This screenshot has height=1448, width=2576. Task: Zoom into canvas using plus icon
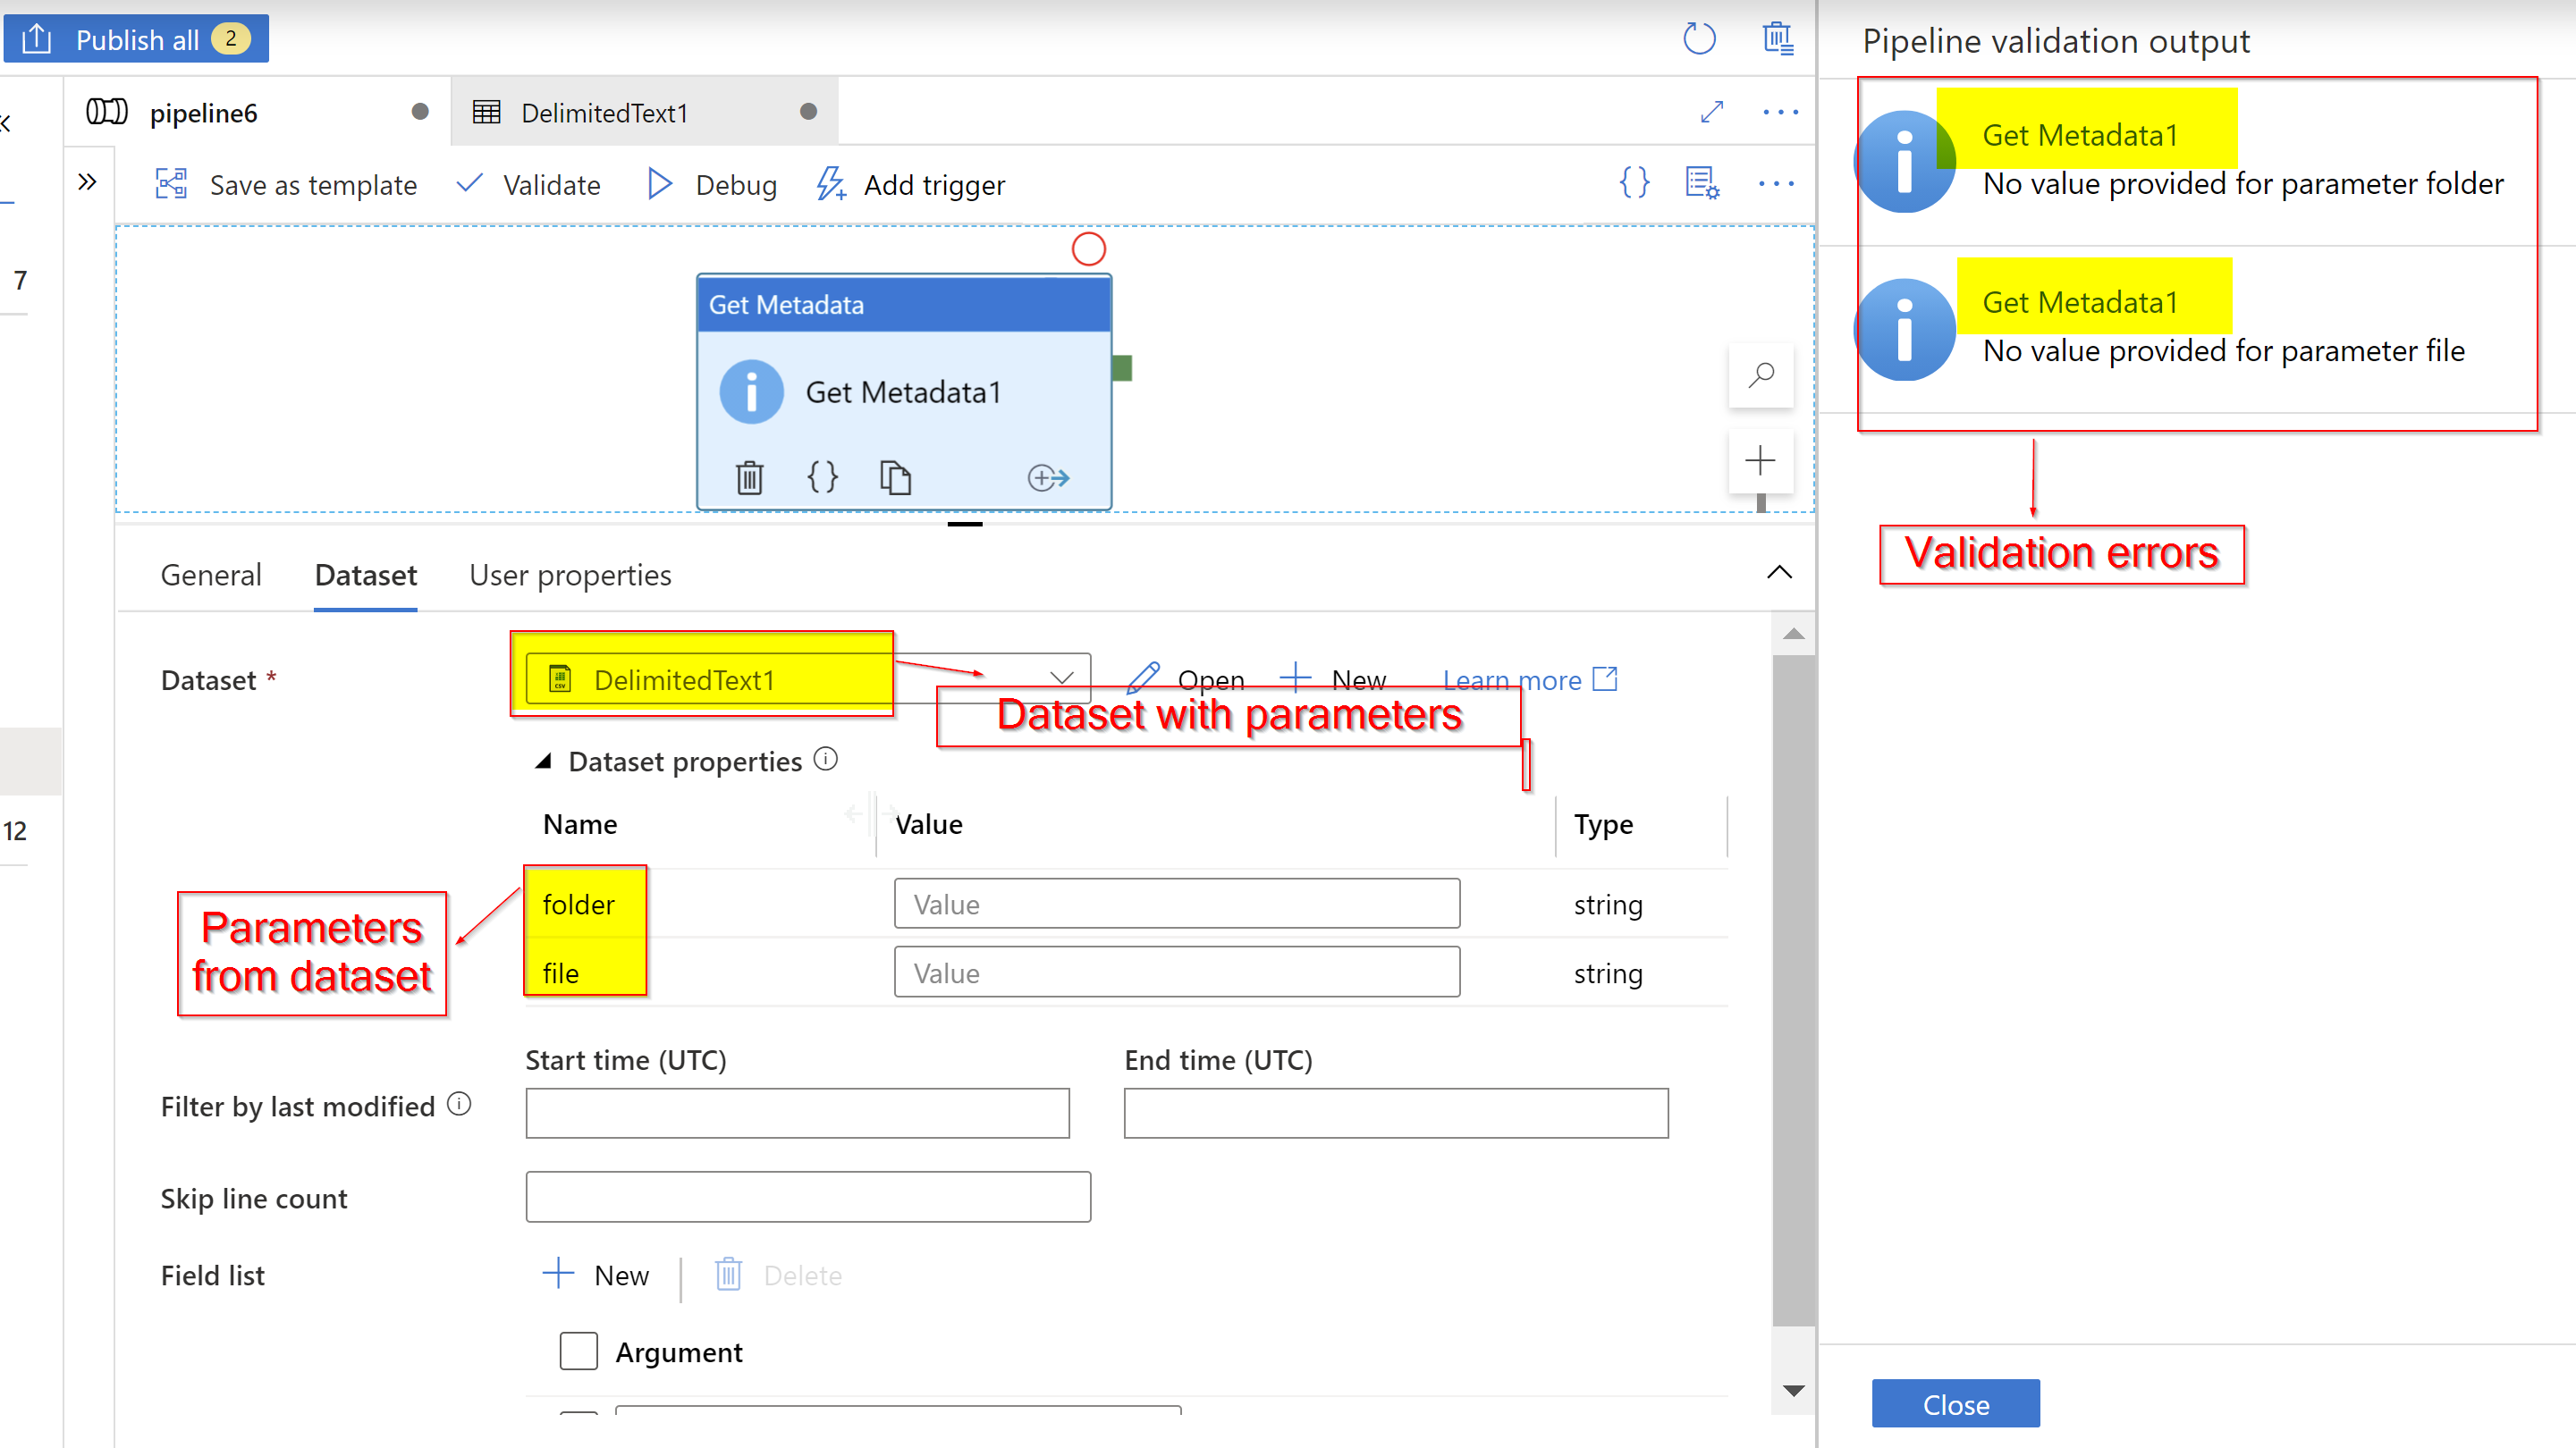[1760, 460]
